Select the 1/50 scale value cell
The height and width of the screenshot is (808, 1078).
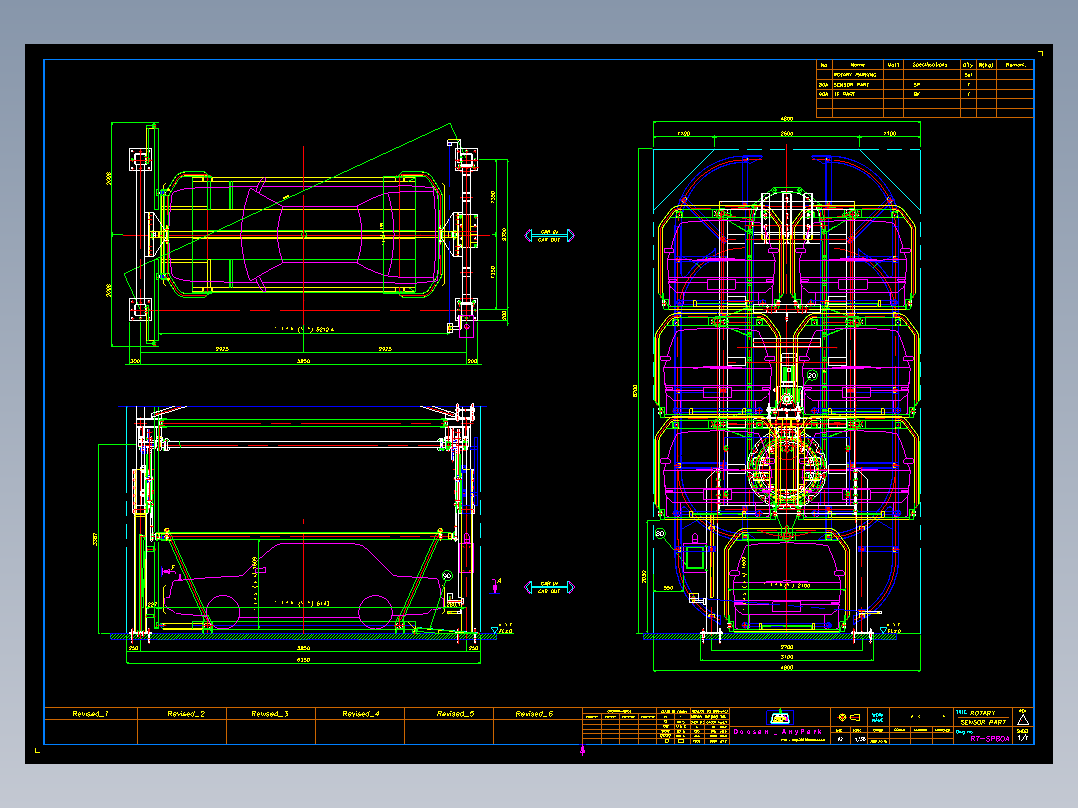[860, 739]
